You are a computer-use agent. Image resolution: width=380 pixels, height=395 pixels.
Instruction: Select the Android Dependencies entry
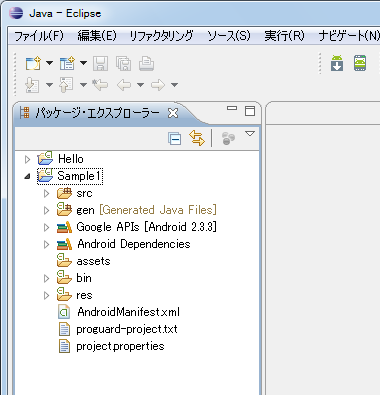pyautogui.click(x=134, y=244)
